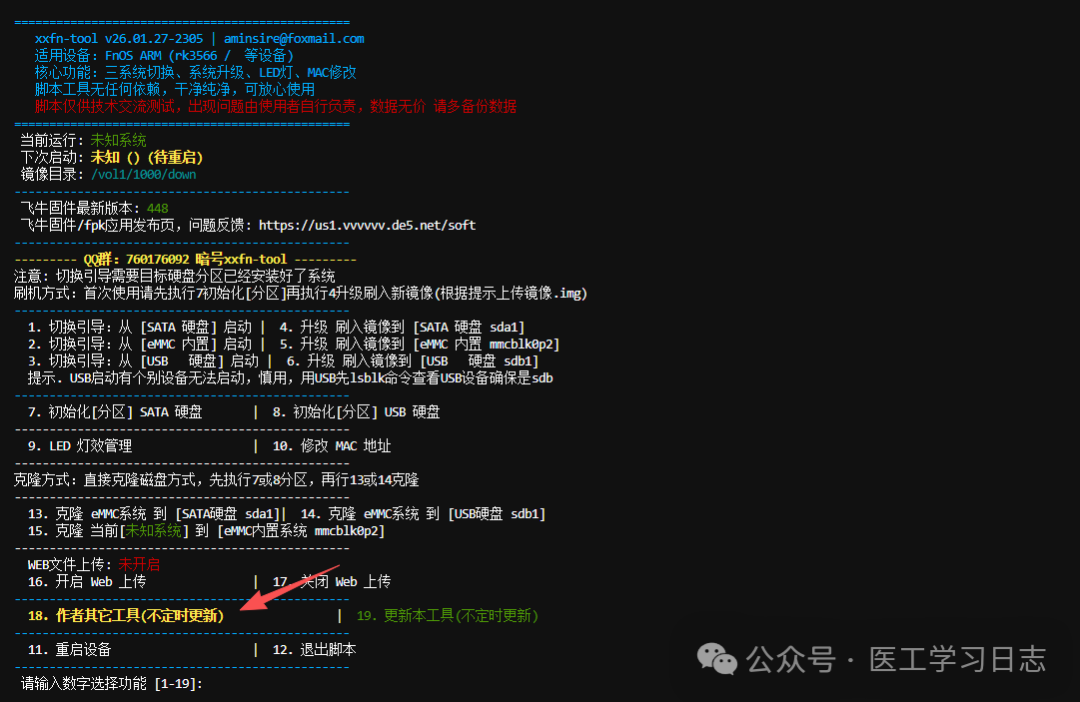Screen dimensions: 1080x702
Task: Select option 8 initialize USB disk partition
Action: [356, 412]
